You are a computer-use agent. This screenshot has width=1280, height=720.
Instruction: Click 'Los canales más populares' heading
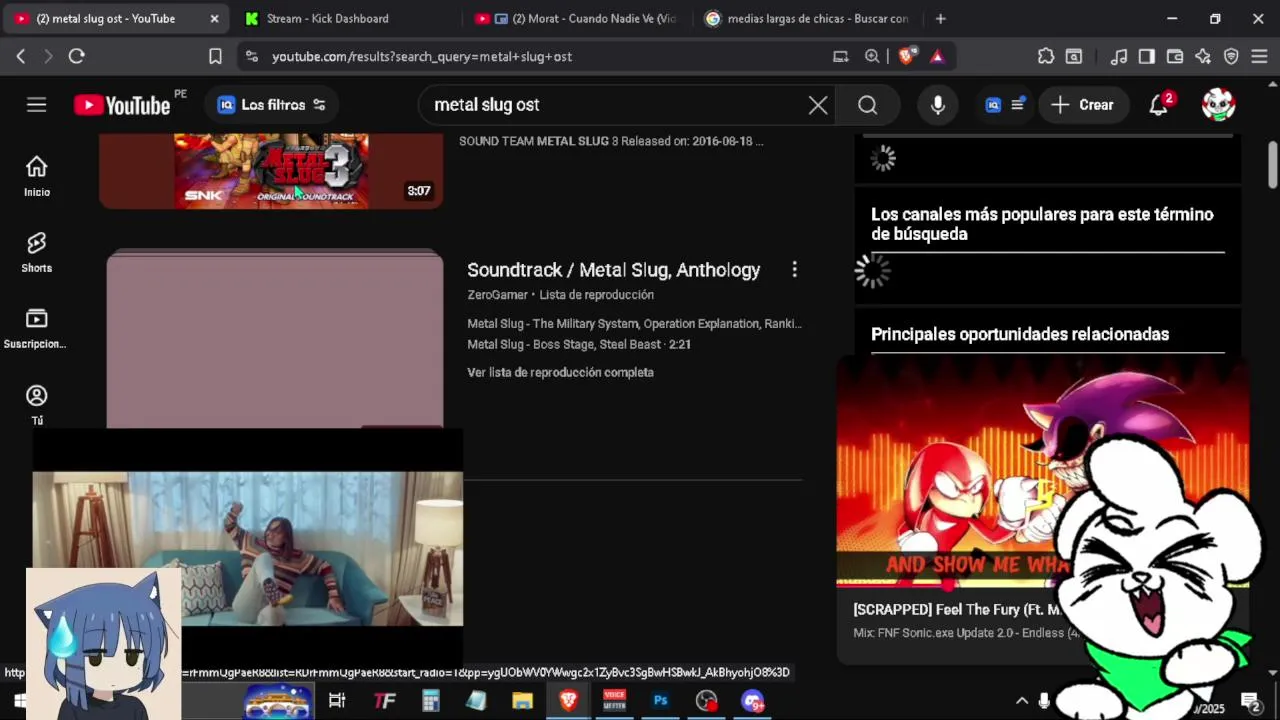coord(1042,224)
